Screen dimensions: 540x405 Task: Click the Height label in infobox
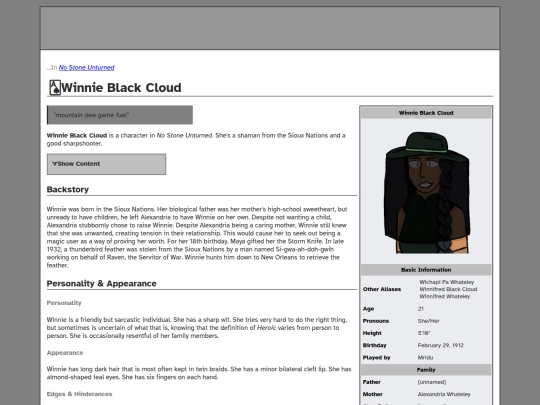click(x=372, y=333)
